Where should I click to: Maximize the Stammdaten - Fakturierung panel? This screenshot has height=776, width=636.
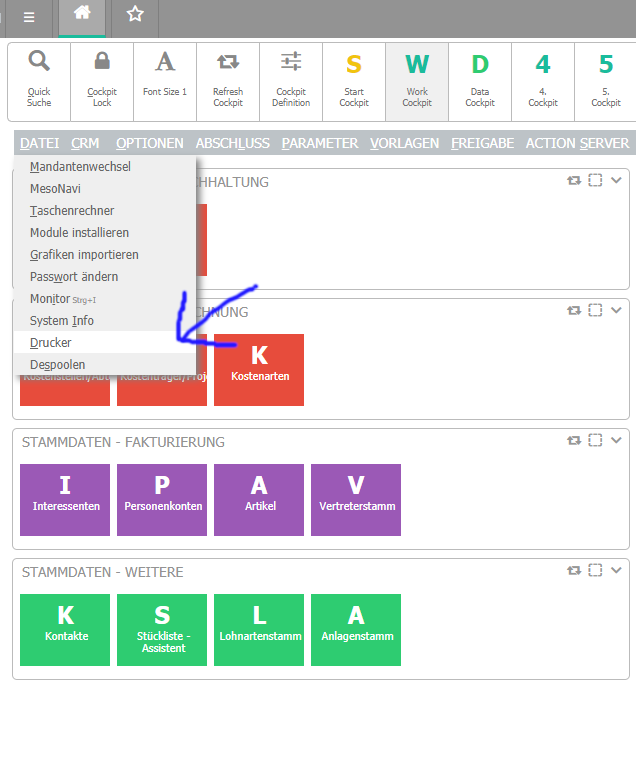click(x=595, y=440)
